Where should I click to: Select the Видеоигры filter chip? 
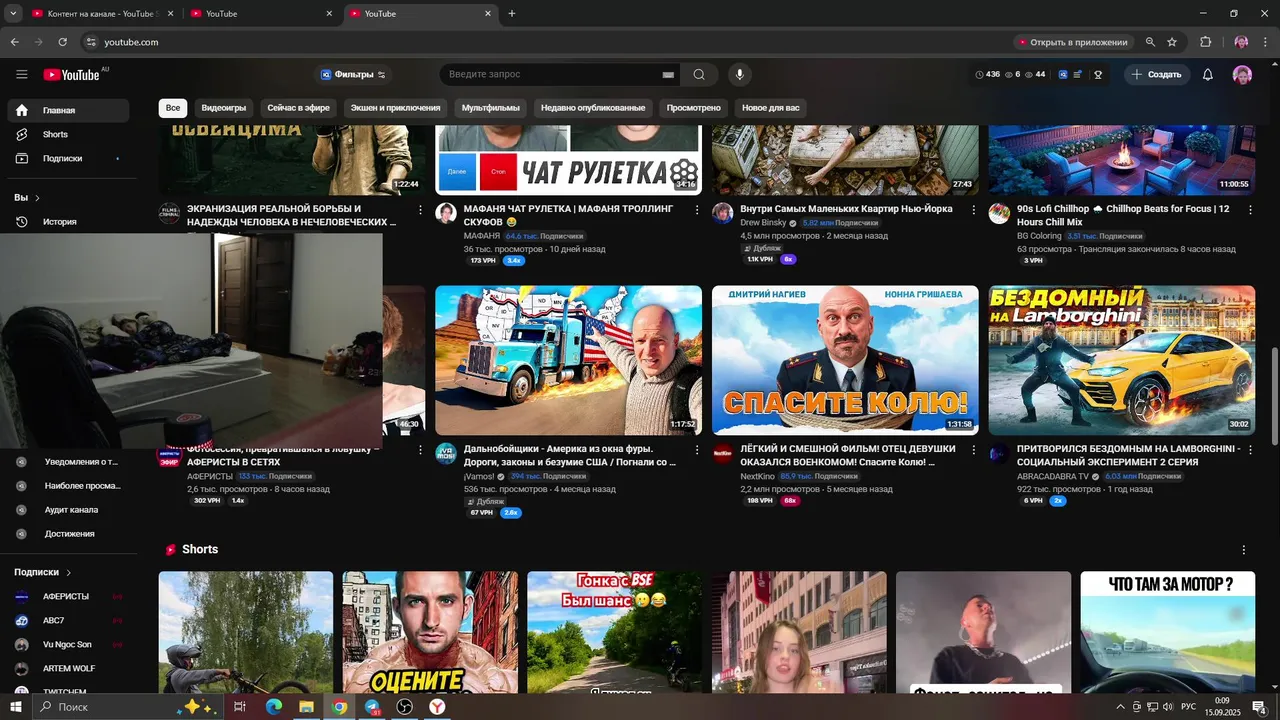pos(224,108)
